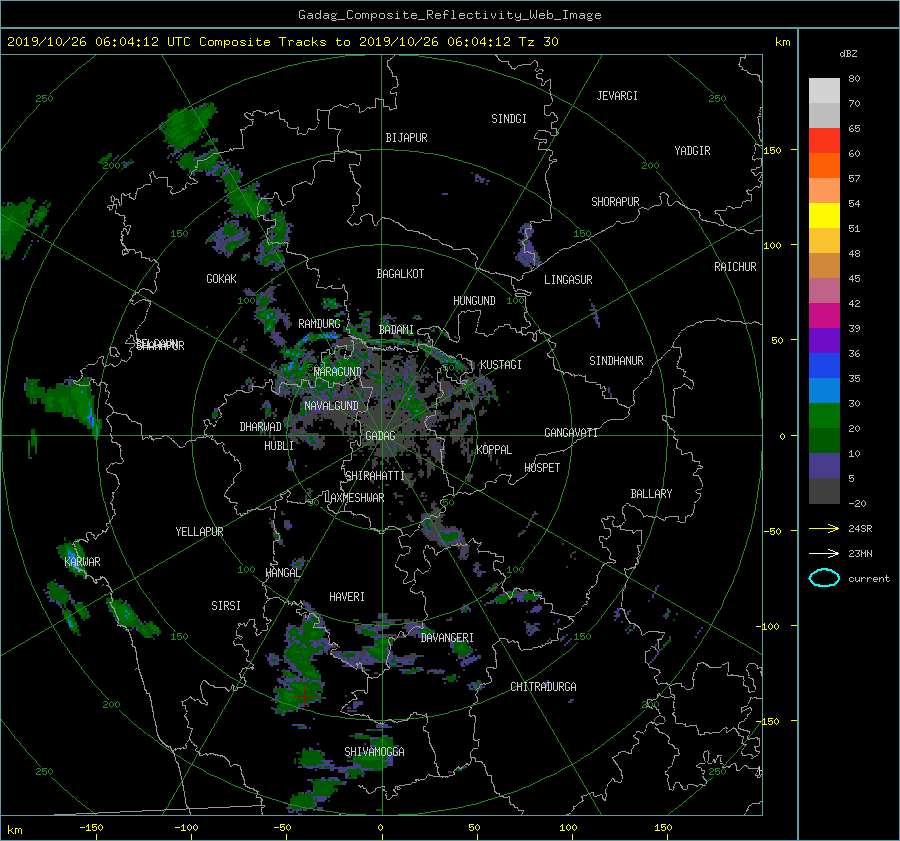Click the GANGAVATI city label

pos(571,433)
